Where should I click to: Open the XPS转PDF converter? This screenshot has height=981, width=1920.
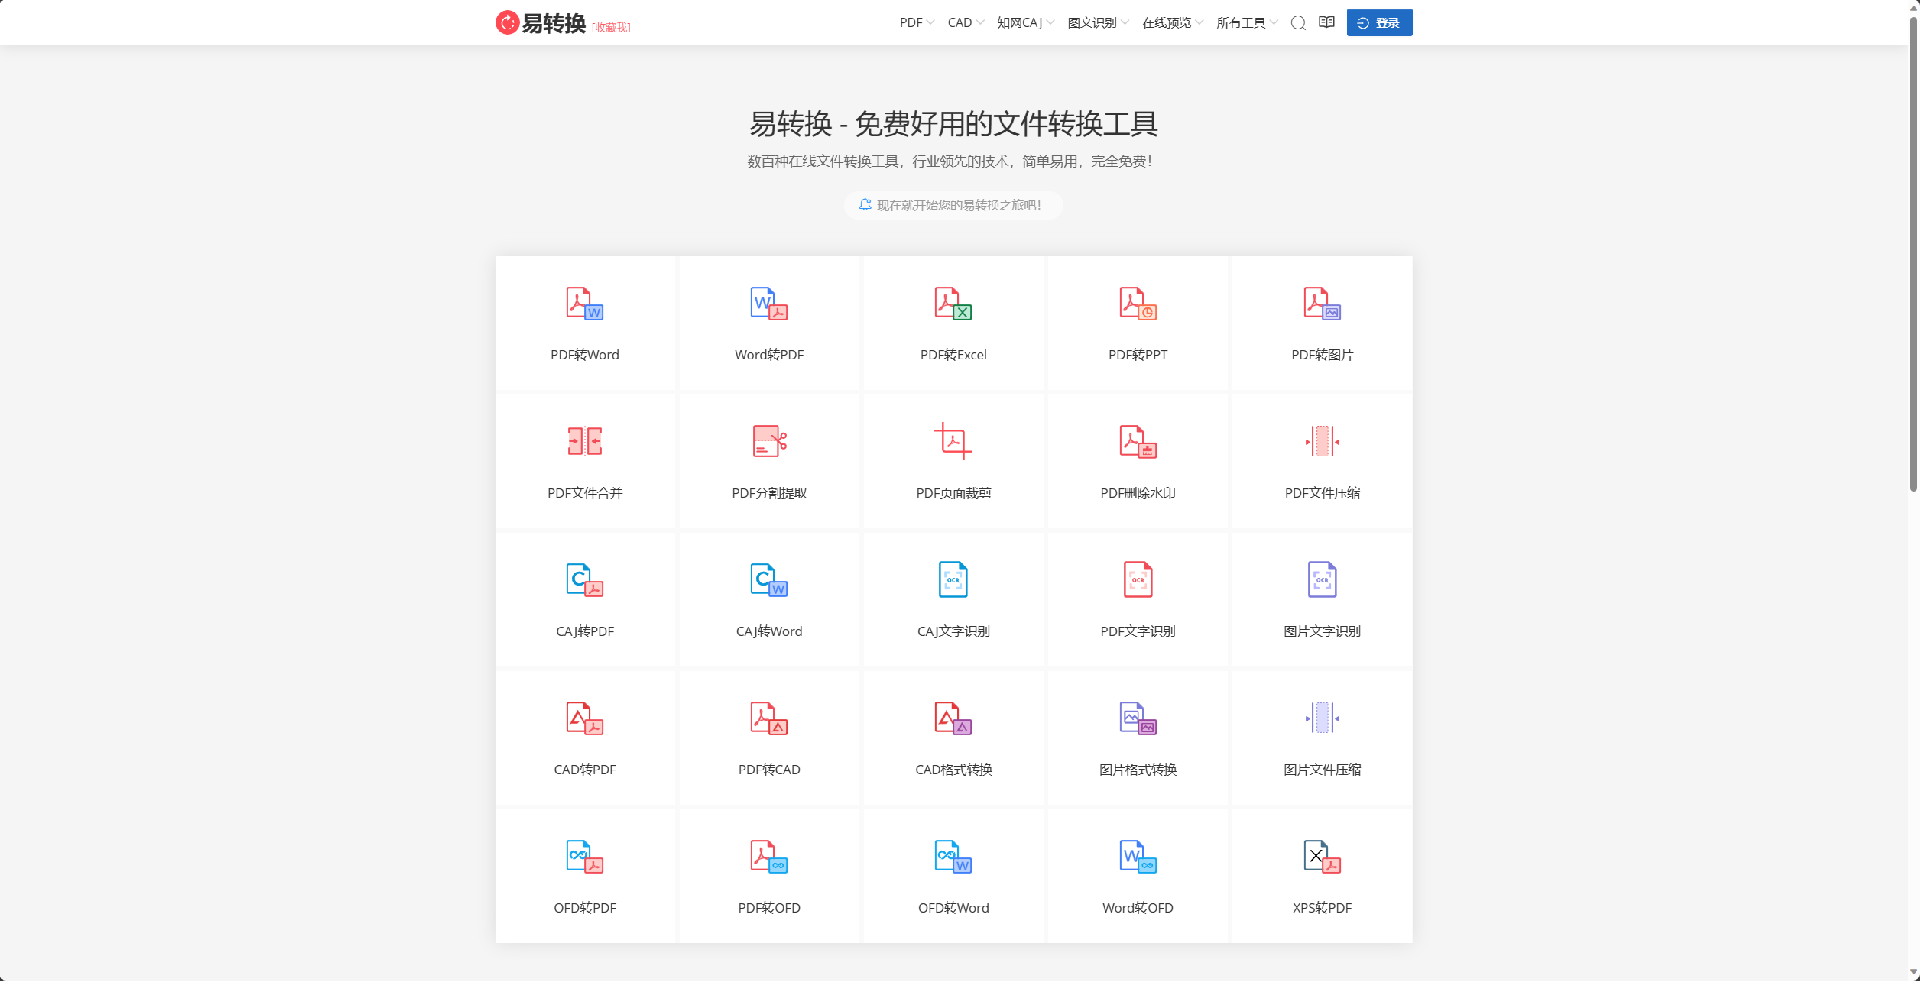[x=1321, y=875]
